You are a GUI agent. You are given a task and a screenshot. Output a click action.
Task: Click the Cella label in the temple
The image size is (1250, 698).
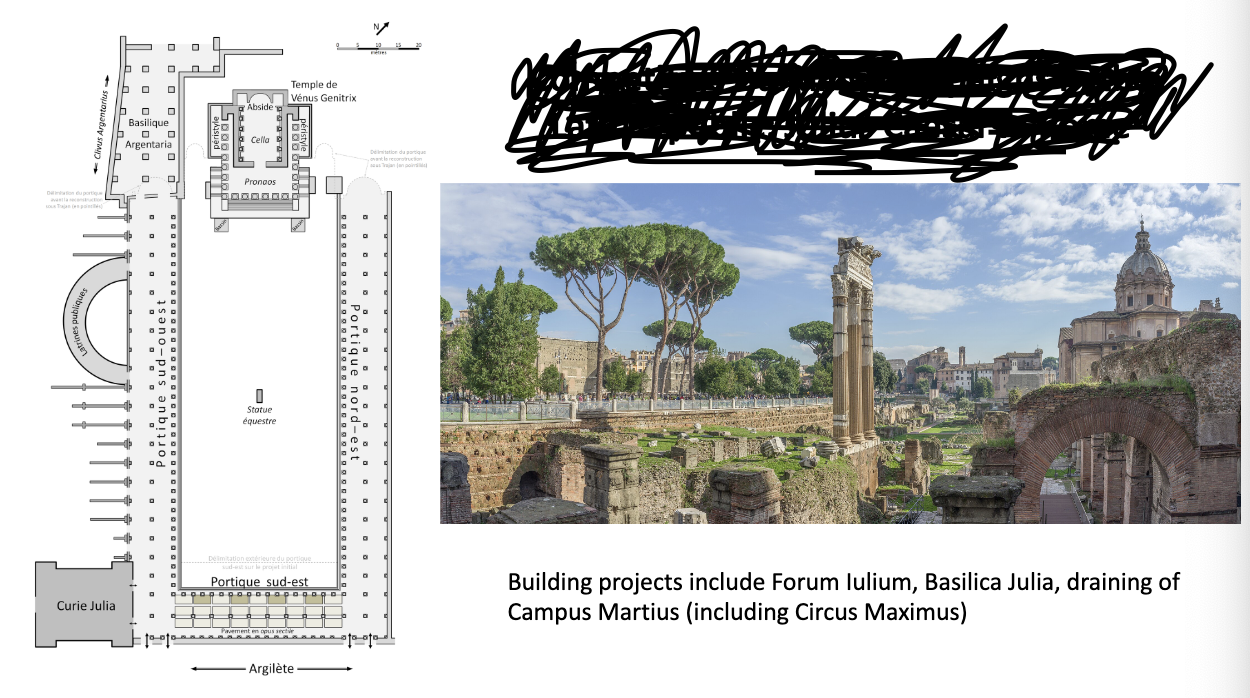click(260, 140)
